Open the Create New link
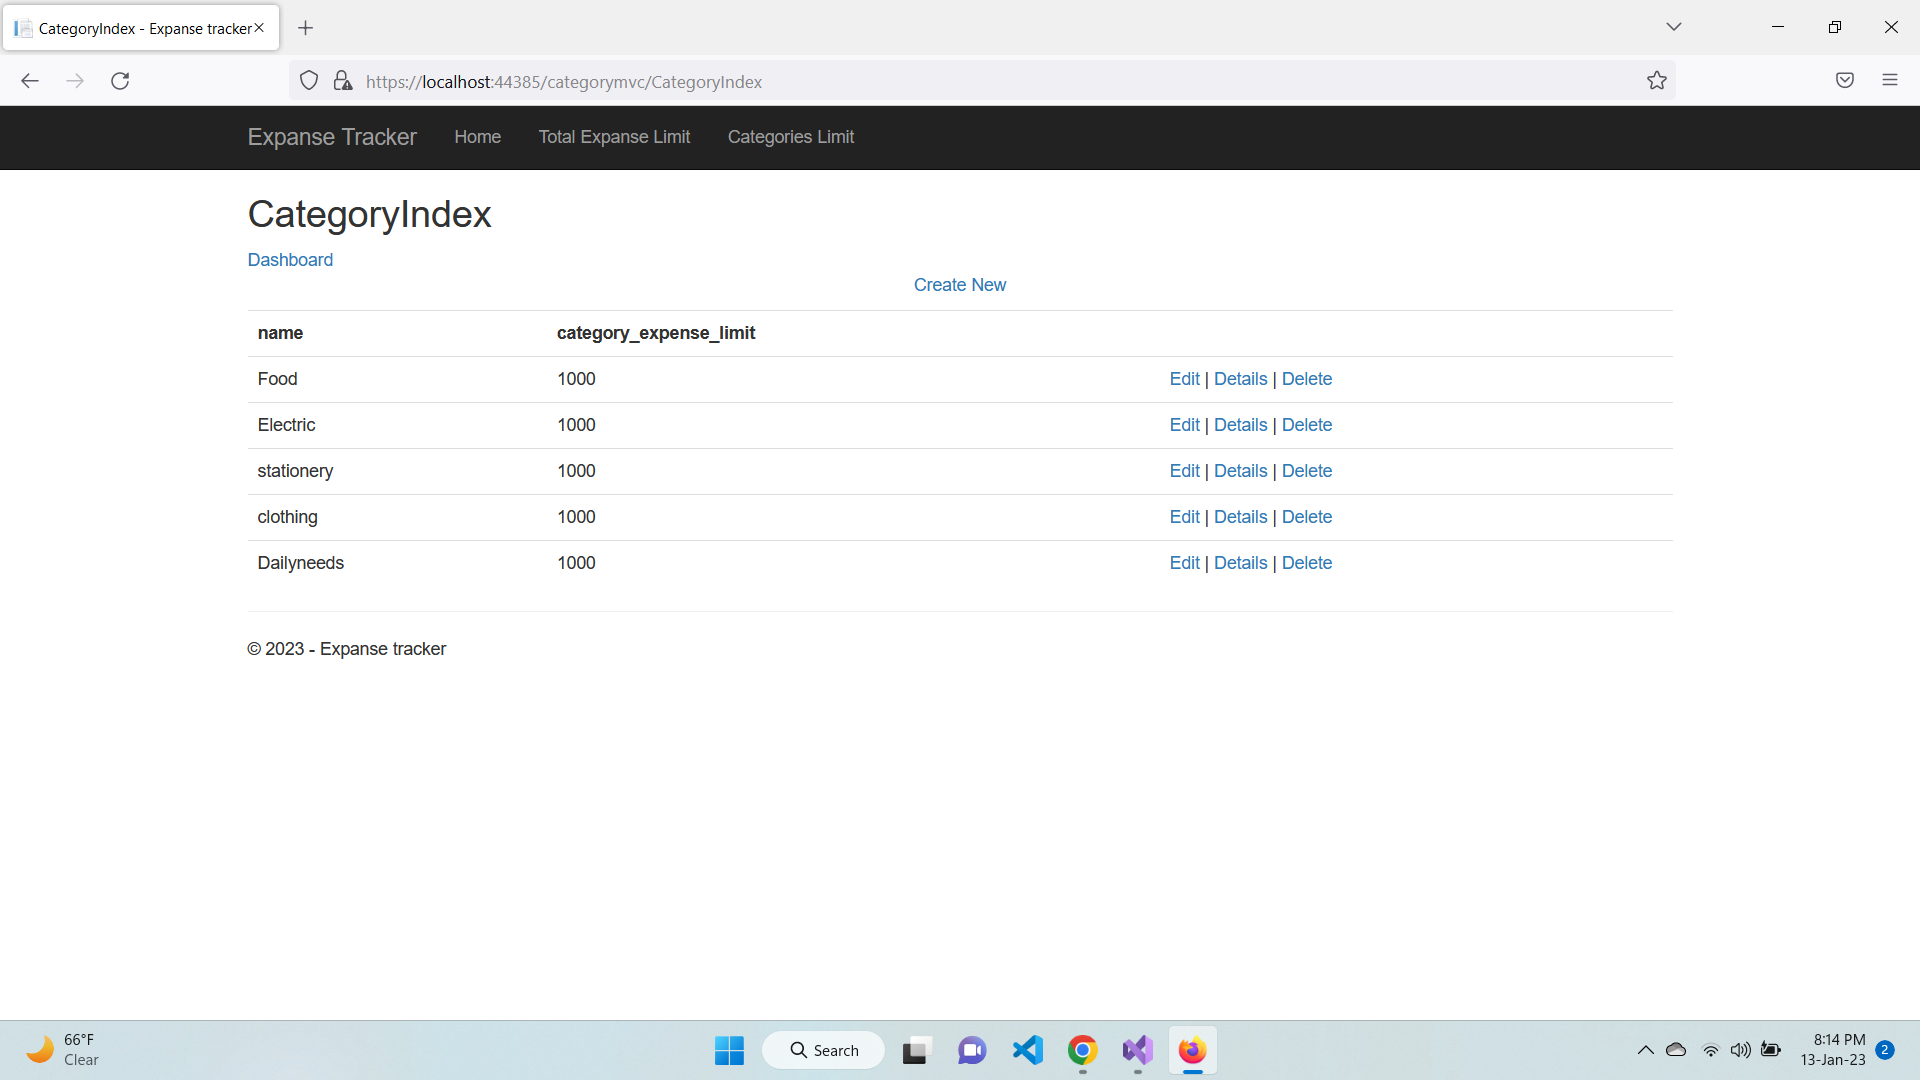The height and width of the screenshot is (1080, 1920). (x=959, y=285)
